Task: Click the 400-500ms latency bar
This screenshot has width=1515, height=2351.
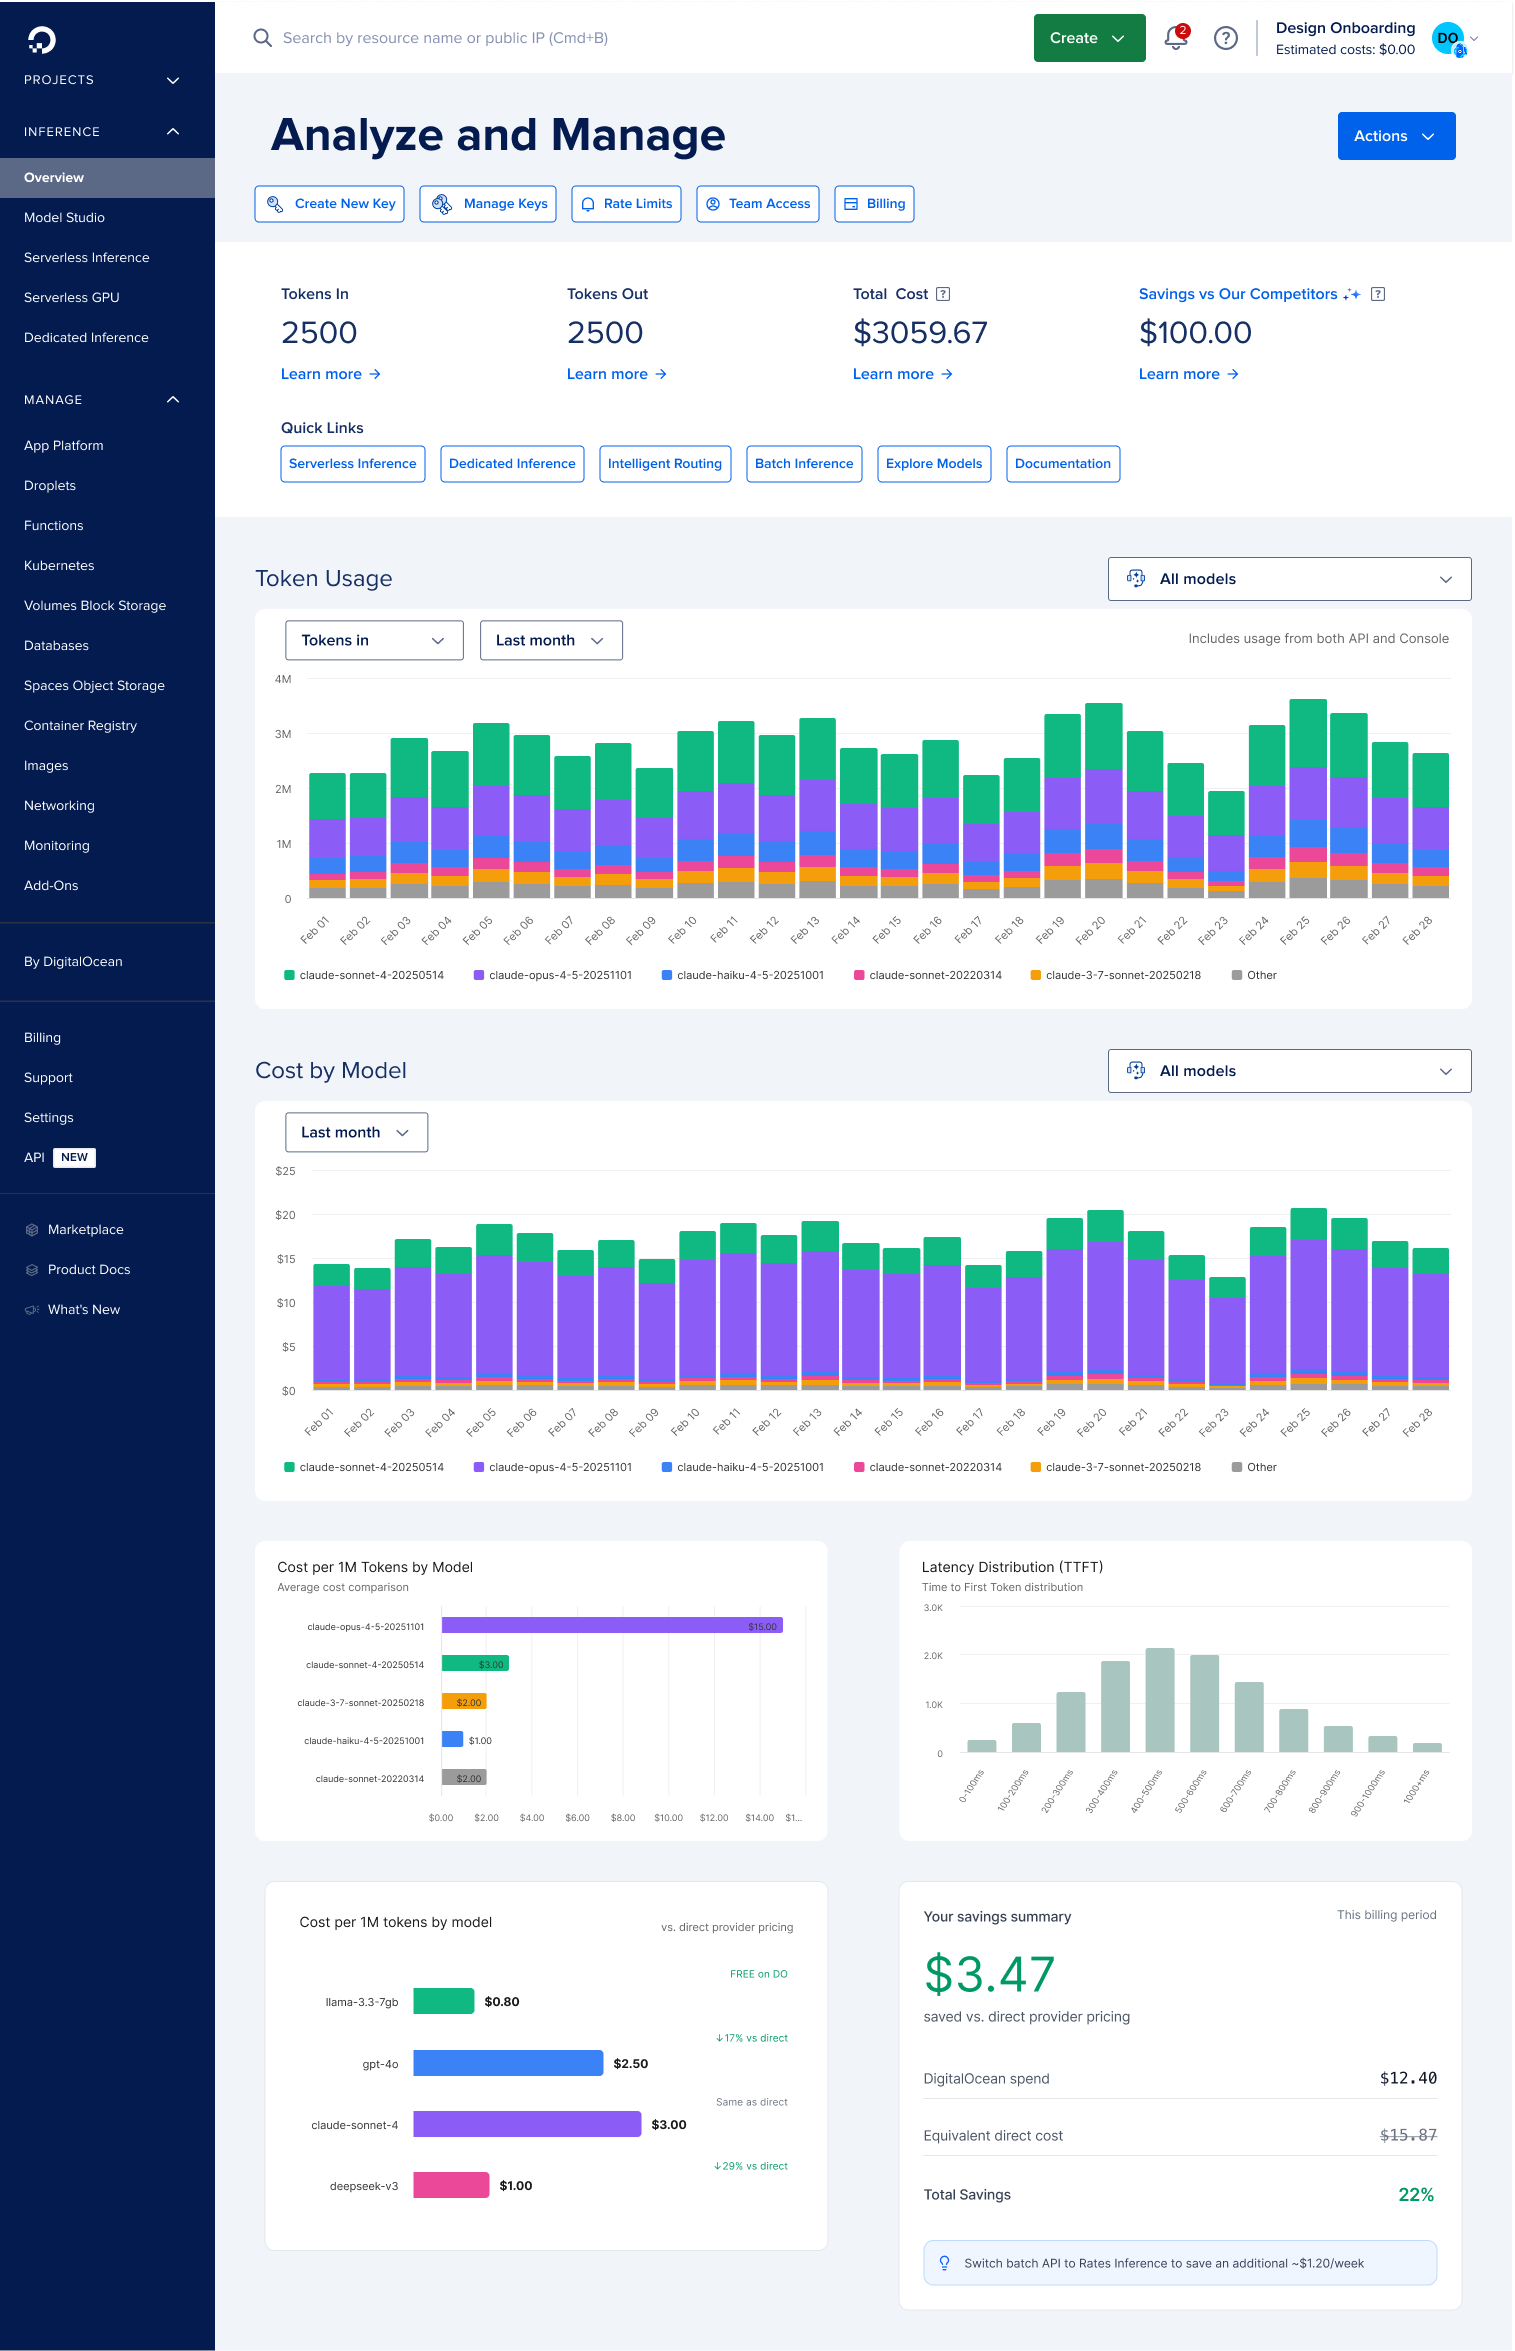Action: 1160,1699
